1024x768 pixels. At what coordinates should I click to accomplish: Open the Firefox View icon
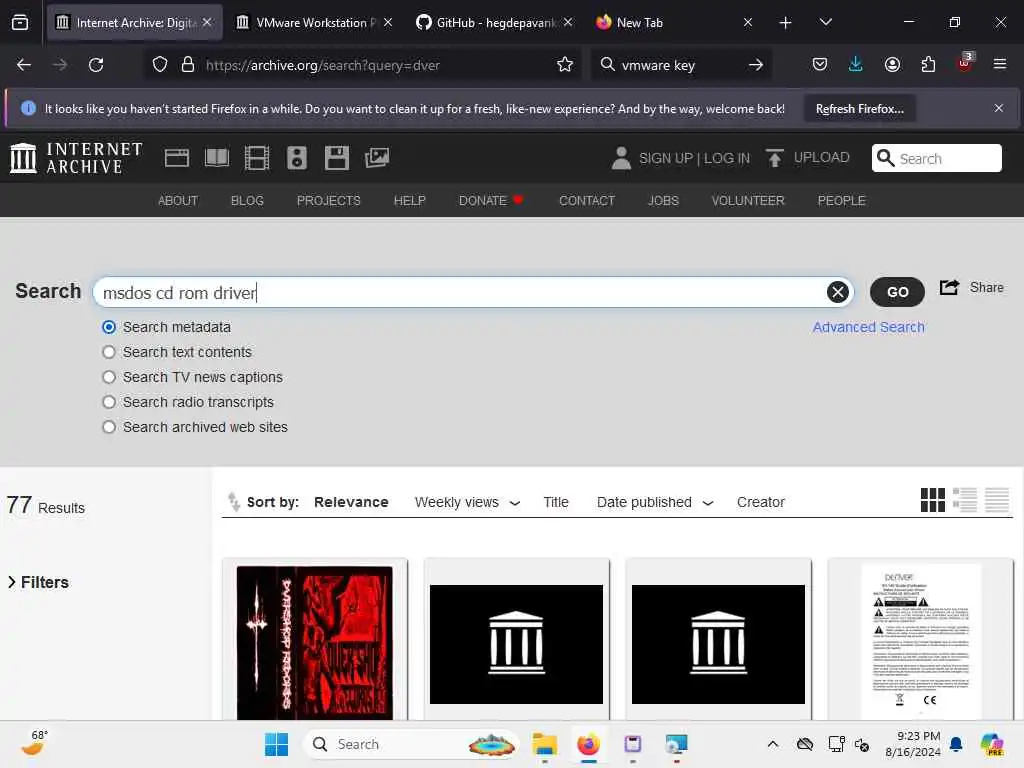20,23
